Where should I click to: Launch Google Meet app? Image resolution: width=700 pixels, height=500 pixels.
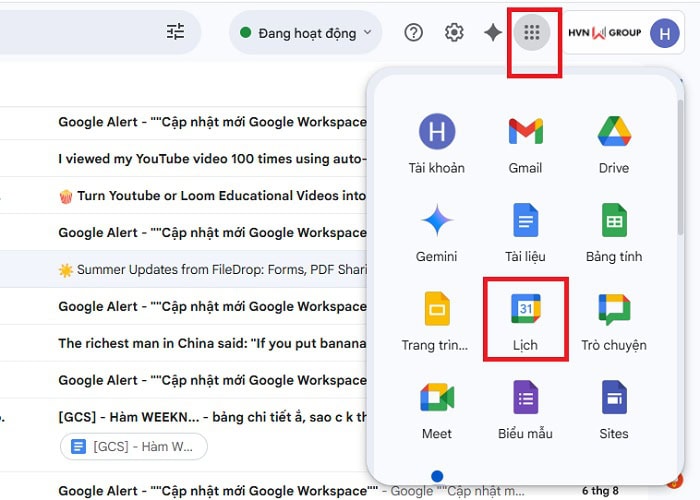point(436,408)
